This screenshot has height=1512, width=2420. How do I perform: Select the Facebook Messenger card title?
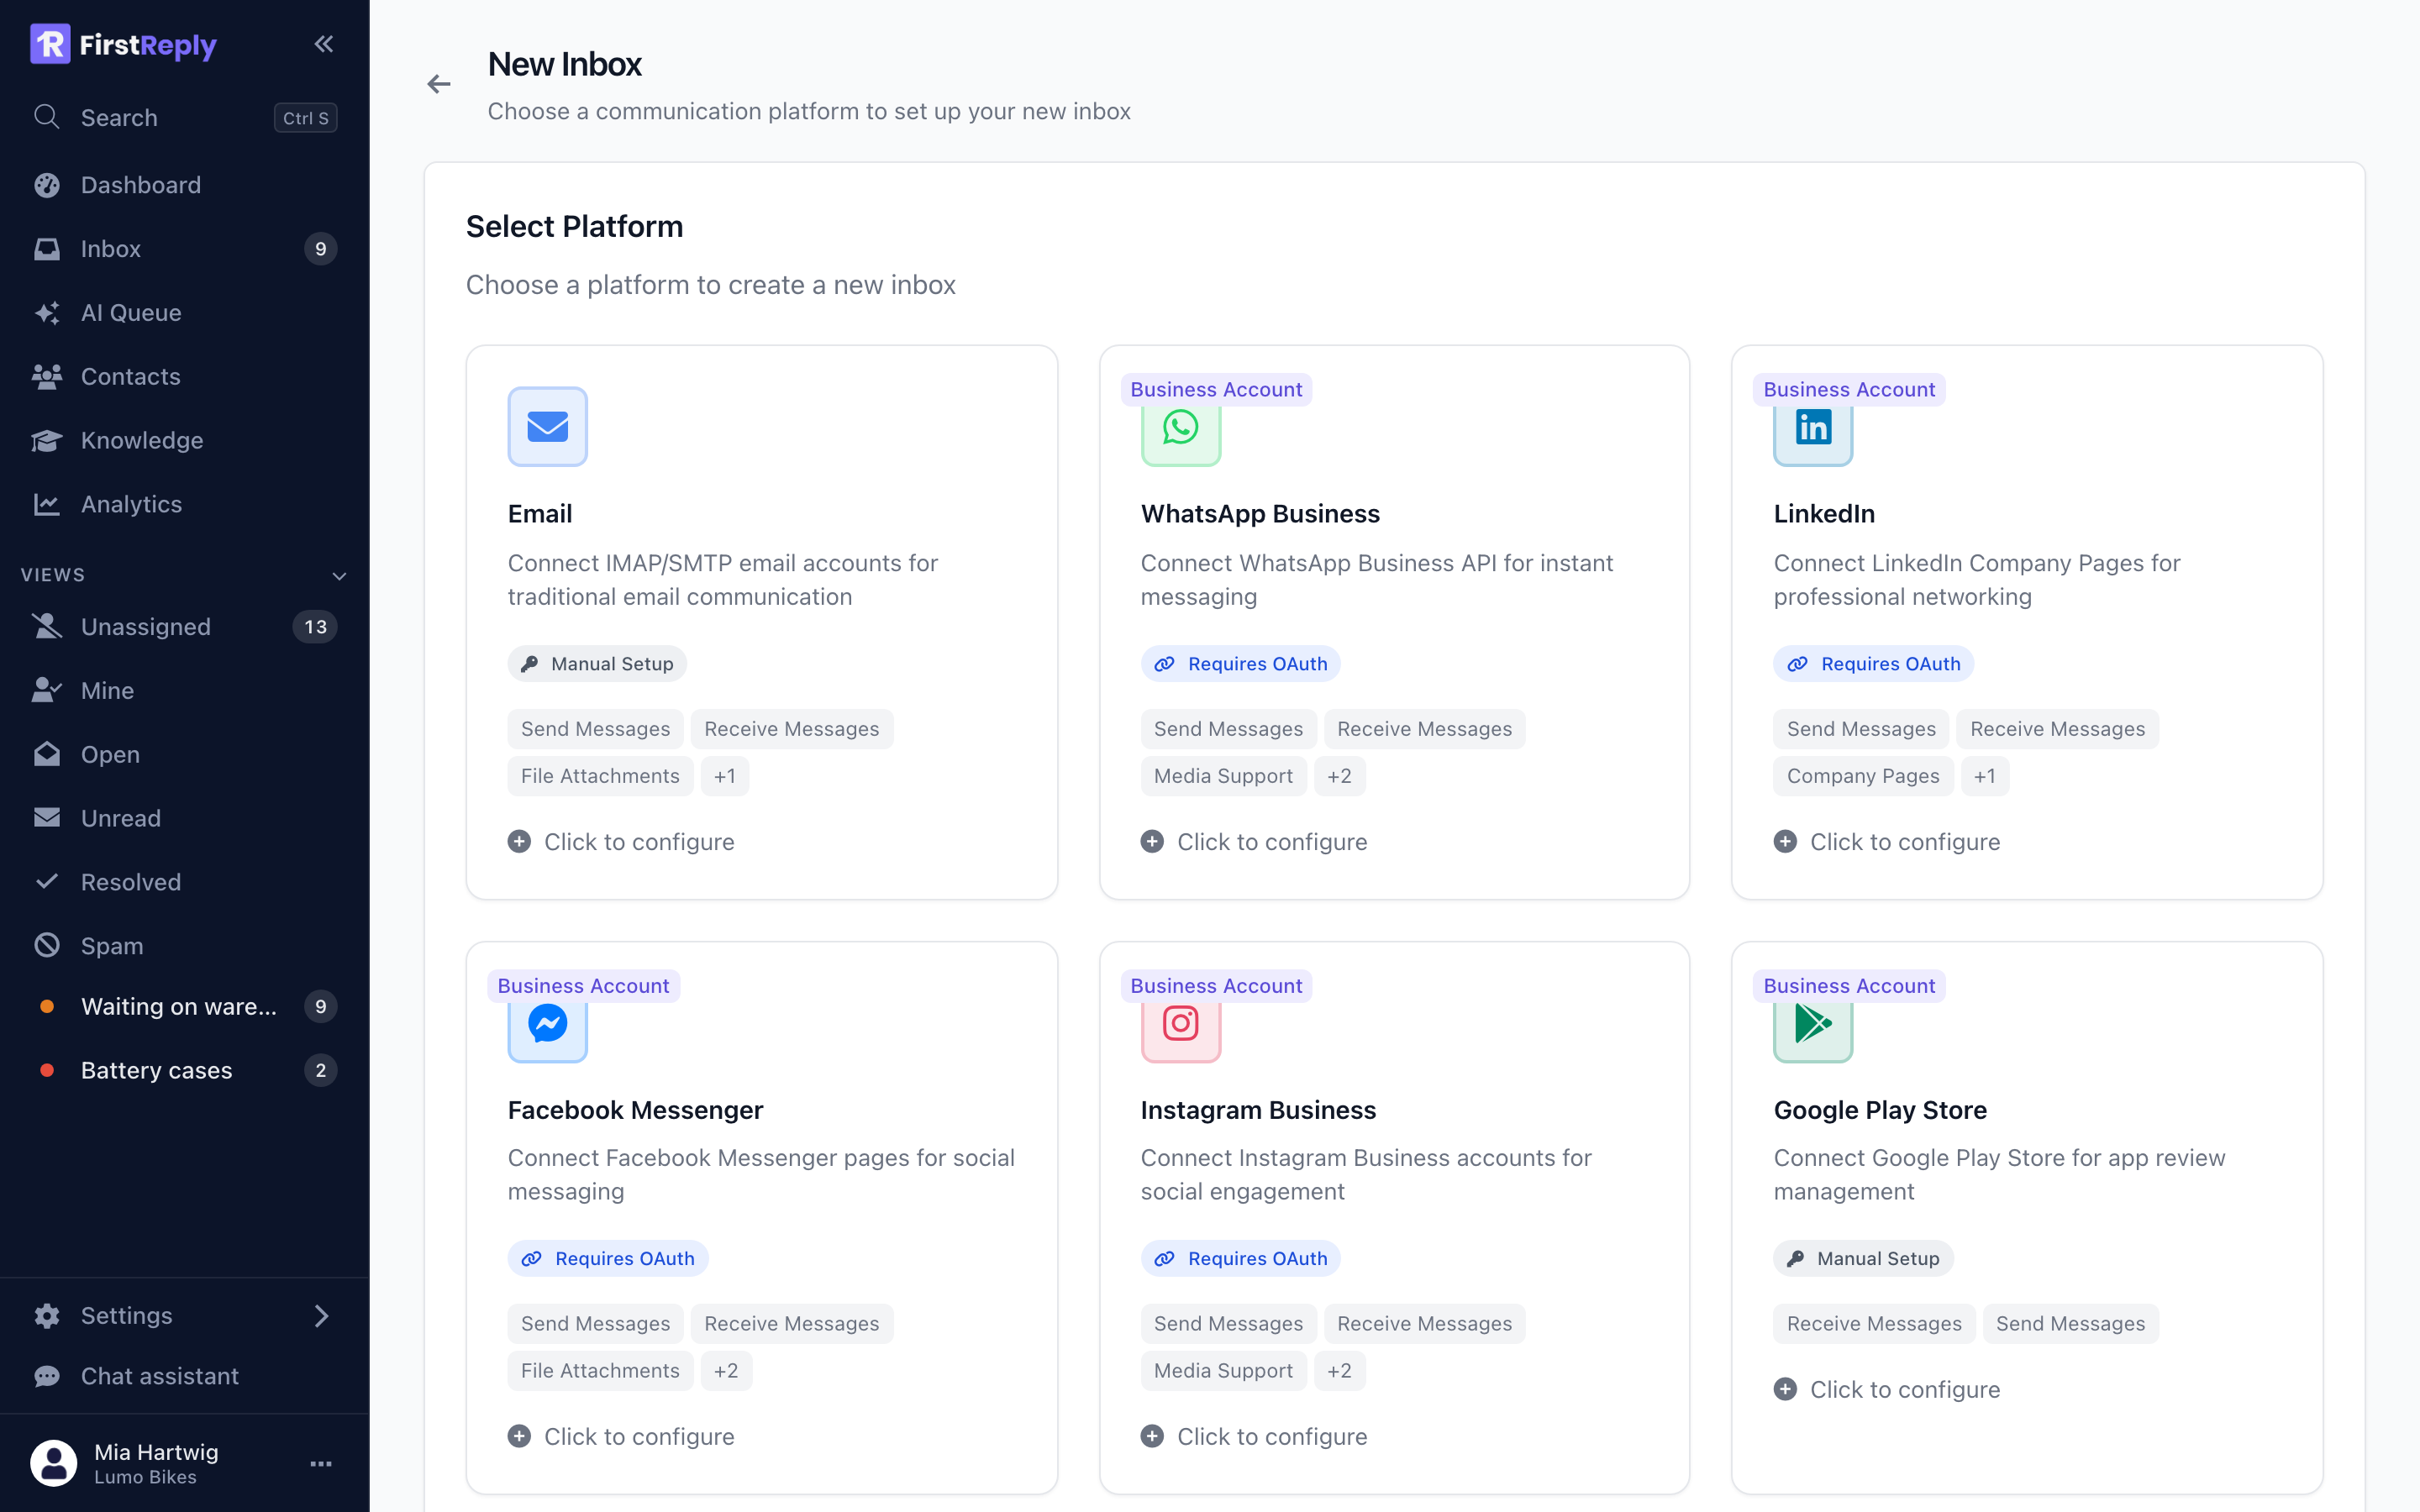pos(635,1110)
